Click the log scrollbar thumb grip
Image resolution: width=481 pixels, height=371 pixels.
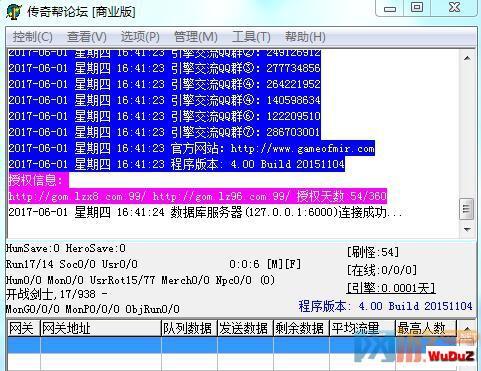tap(466, 209)
